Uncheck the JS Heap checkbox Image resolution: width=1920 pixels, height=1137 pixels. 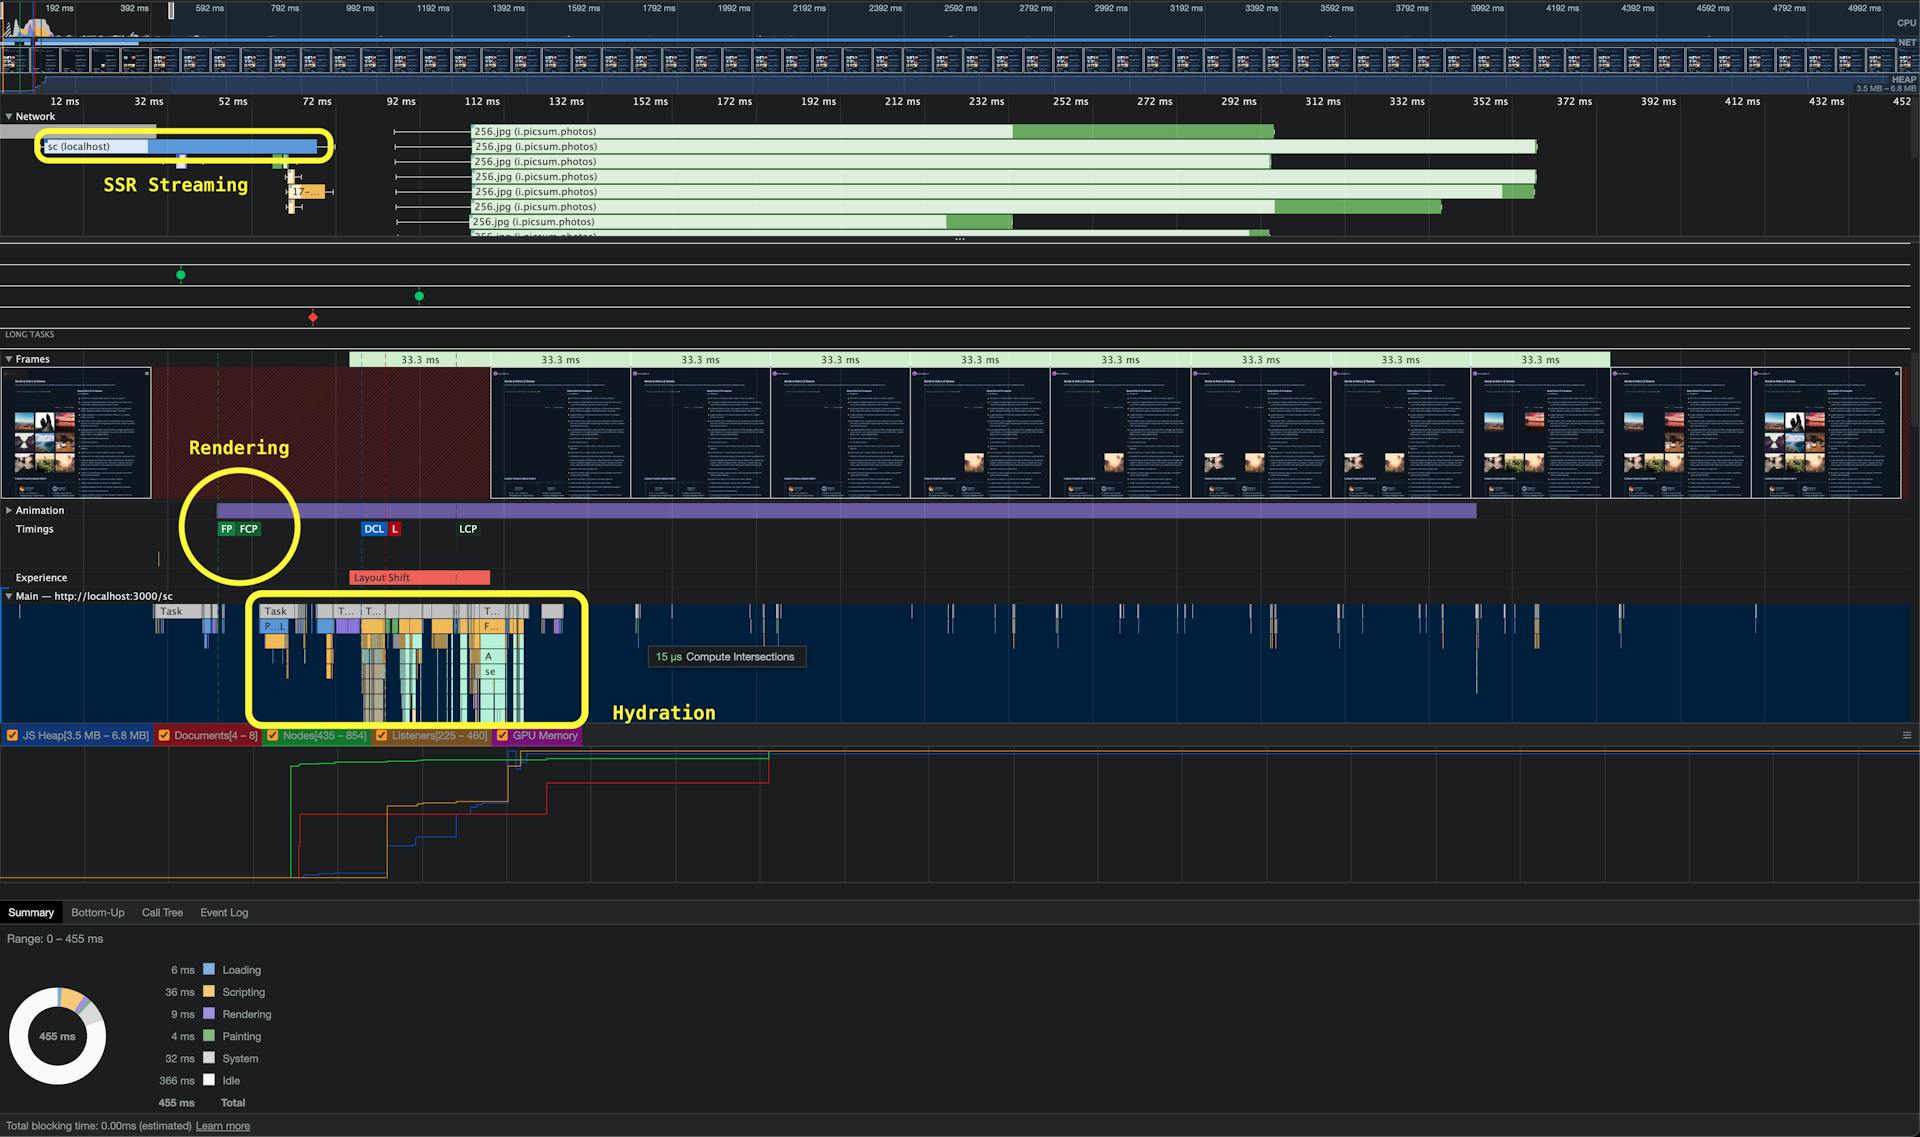[x=12, y=736]
